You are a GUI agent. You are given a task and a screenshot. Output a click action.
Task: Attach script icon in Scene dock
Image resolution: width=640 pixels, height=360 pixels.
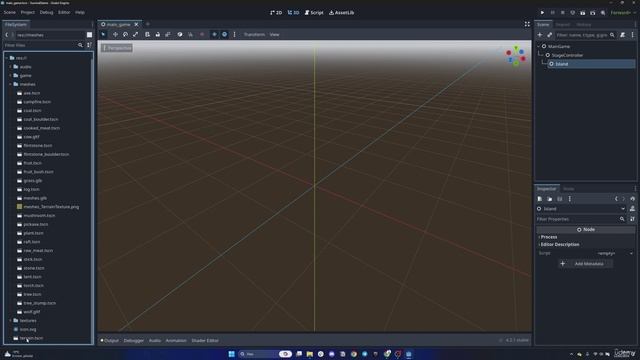(x=622, y=35)
